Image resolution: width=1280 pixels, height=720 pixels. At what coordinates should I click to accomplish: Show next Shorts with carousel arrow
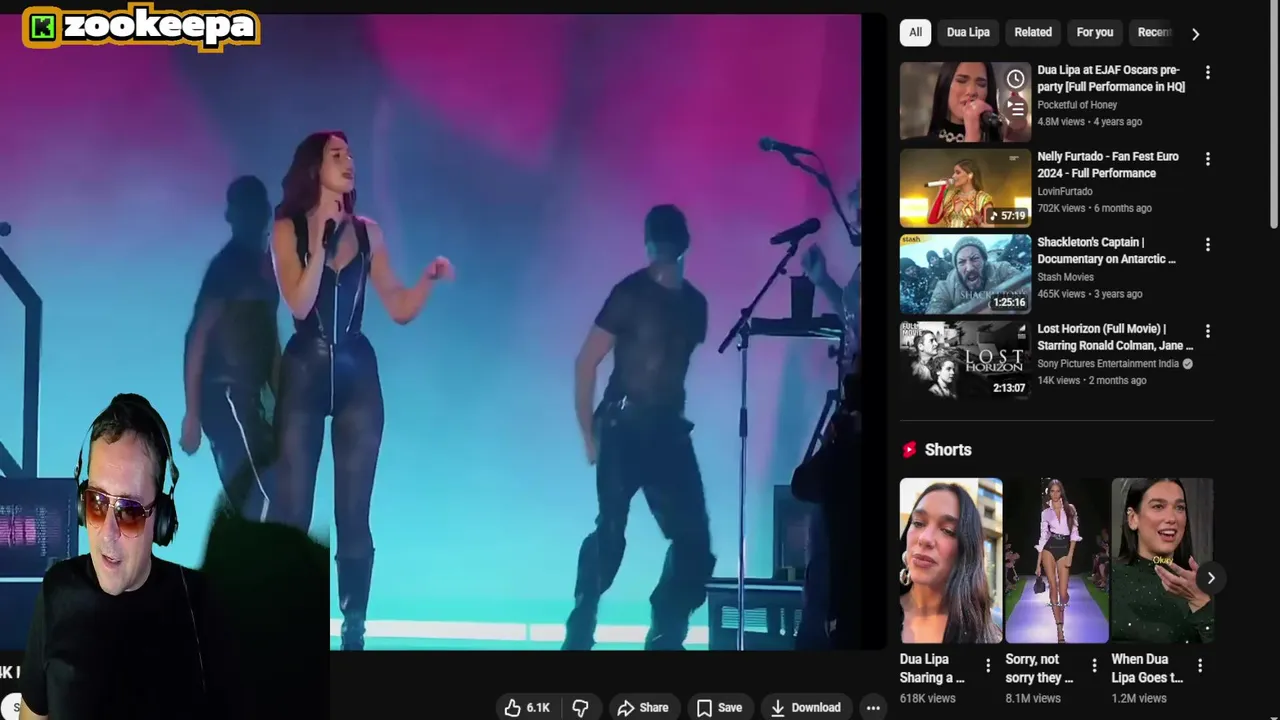(x=1211, y=578)
